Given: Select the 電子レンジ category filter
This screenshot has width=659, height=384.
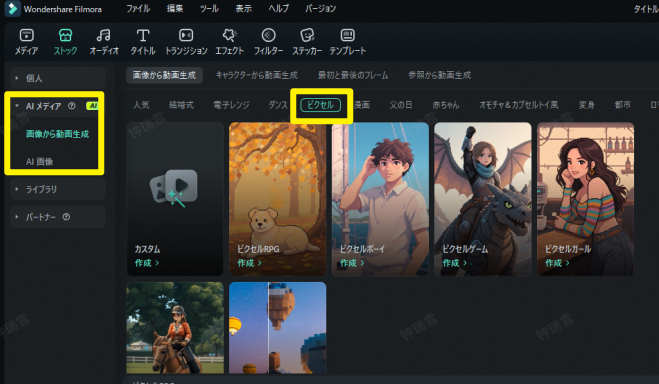Looking at the screenshot, I should tap(231, 105).
